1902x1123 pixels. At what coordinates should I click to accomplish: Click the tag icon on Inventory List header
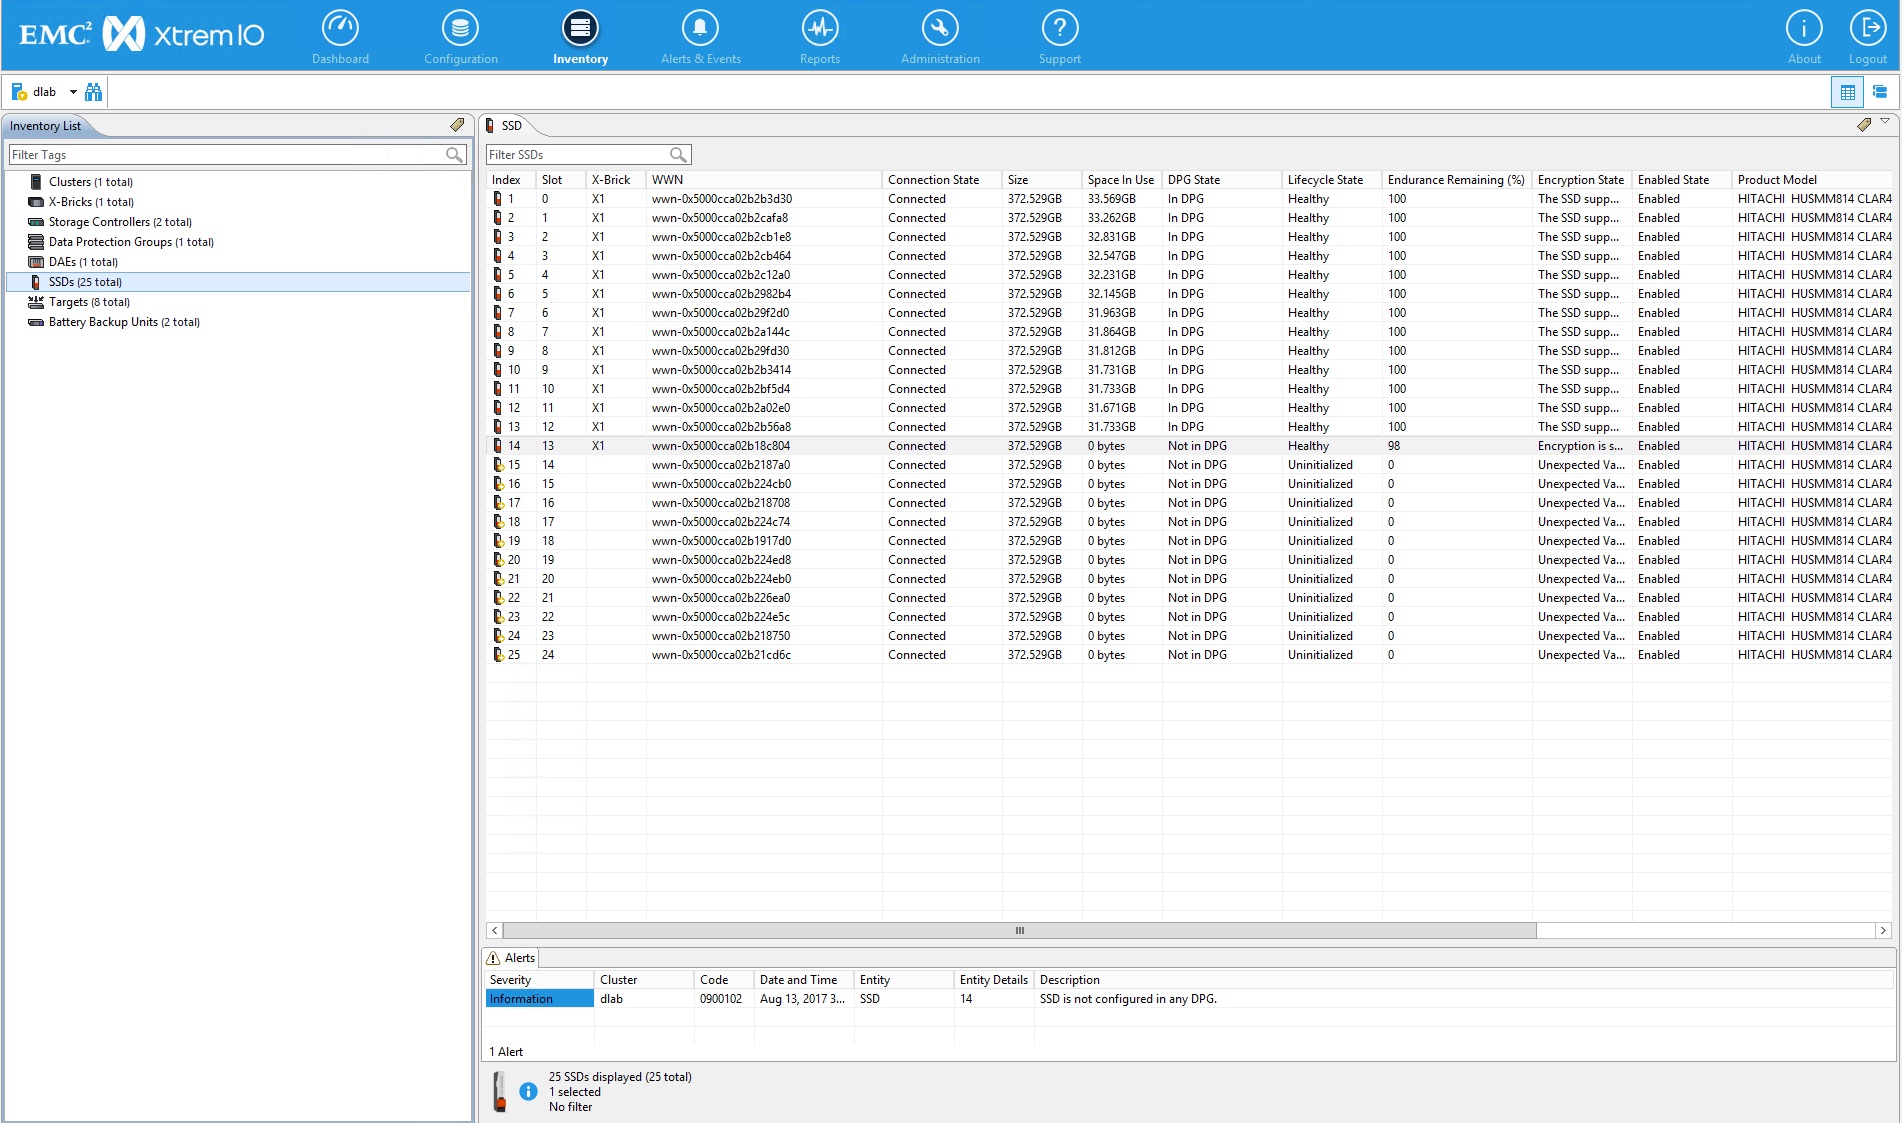tap(458, 125)
